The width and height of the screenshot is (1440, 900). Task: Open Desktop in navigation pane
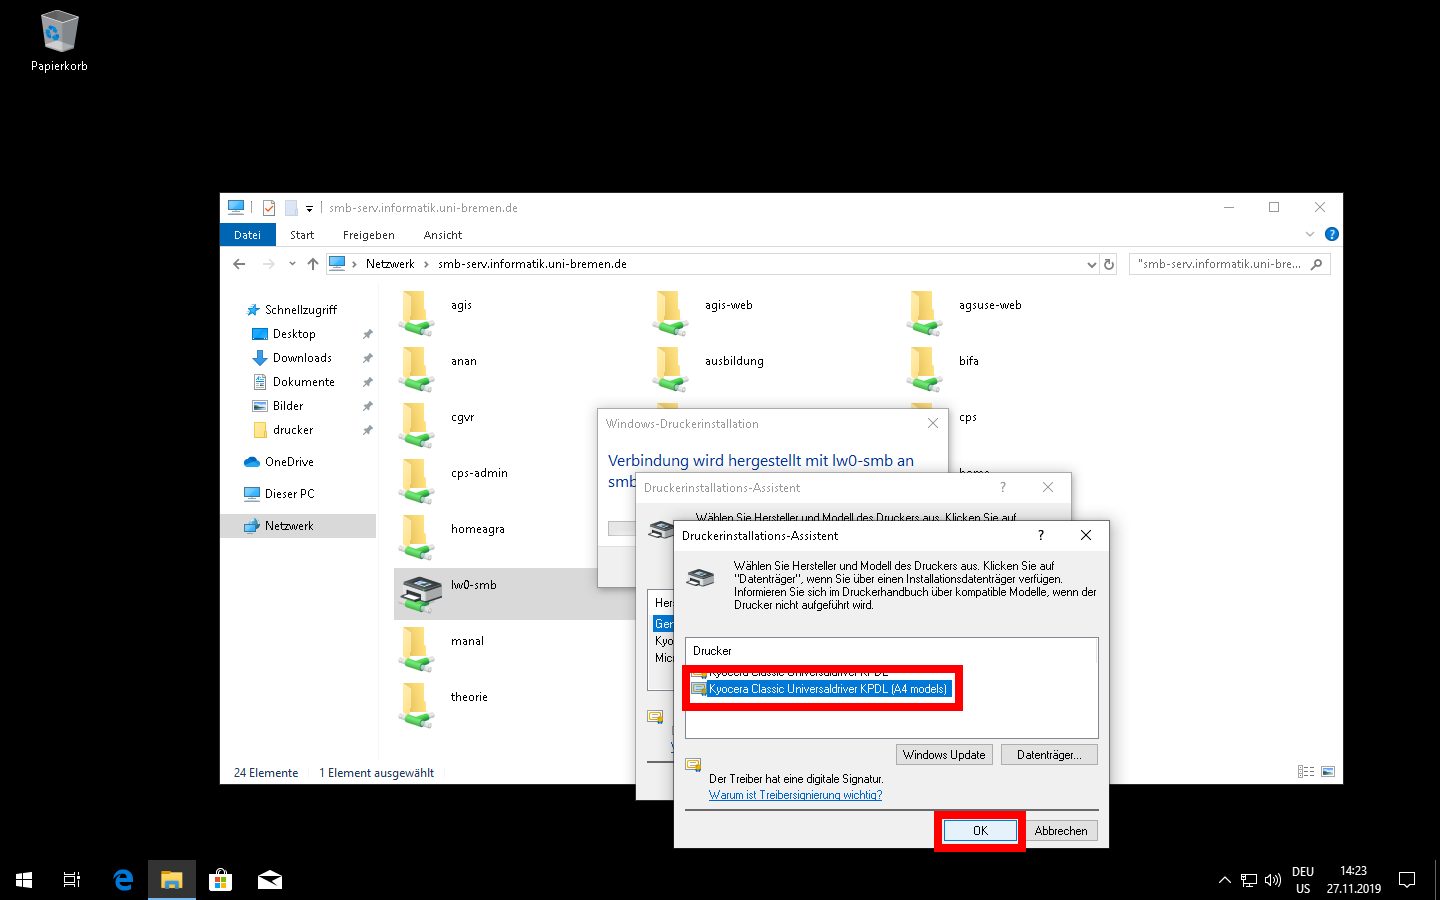[294, 334]
